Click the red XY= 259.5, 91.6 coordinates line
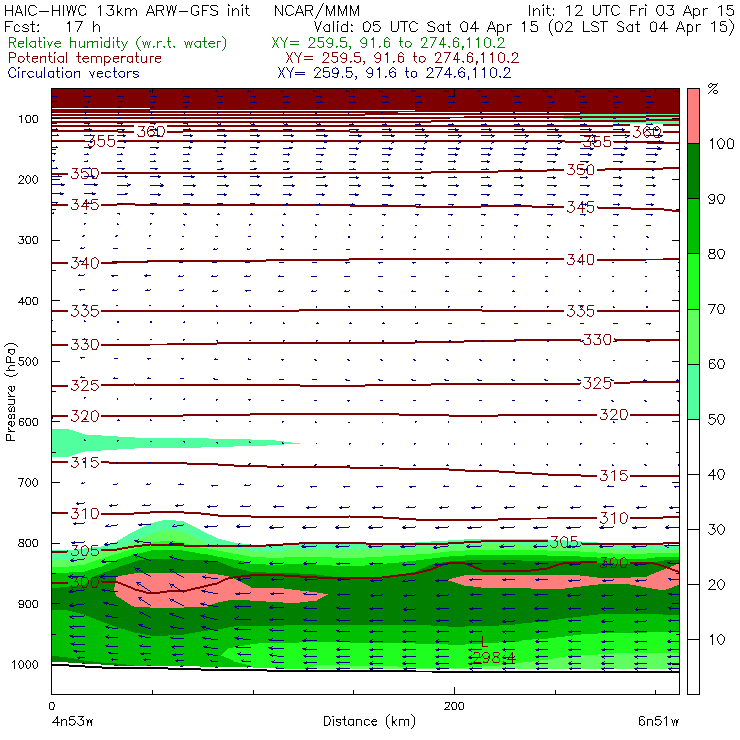This screenshot has width=740, height=740. (402, 58)
